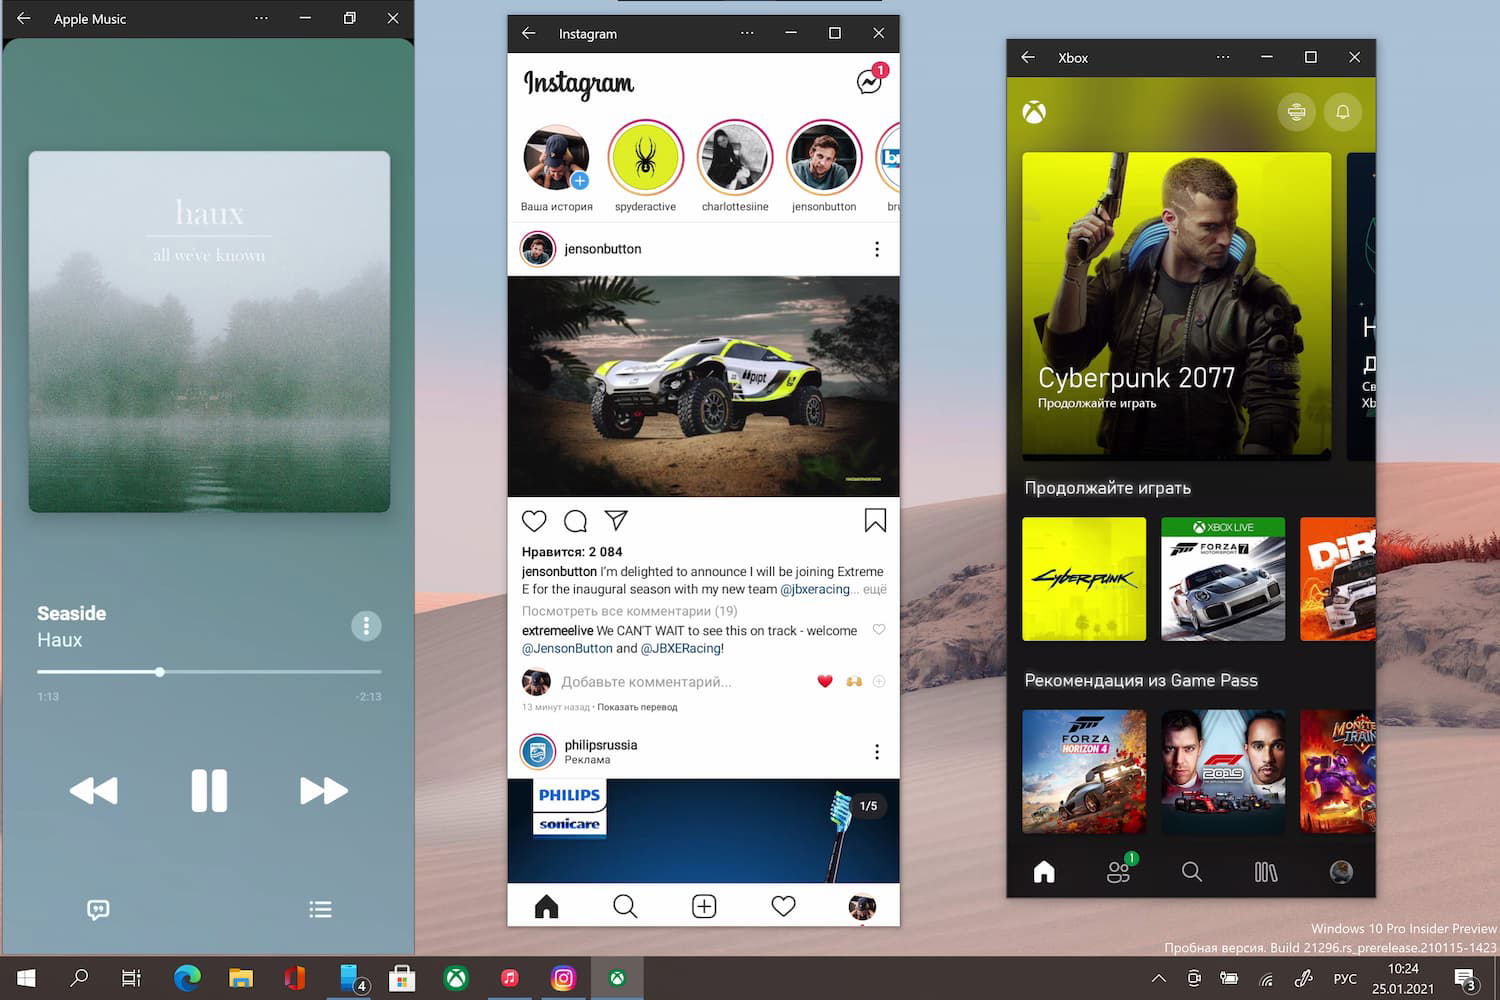This screenshot has width=1500, height=1000.
Task: Open the comment icon under the car photo
Action: point(575,521)
